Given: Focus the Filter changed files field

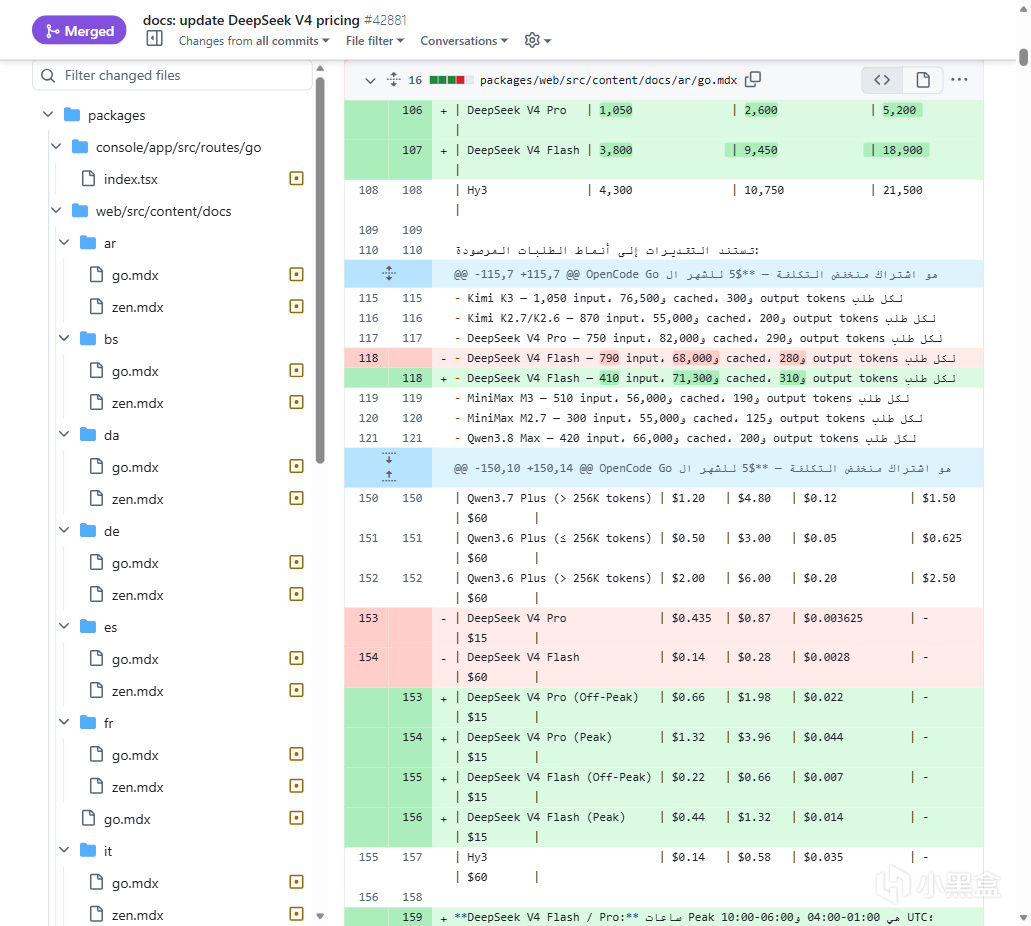Looking at the screenshot, I should pyautogui.click(x=172, y=76).
